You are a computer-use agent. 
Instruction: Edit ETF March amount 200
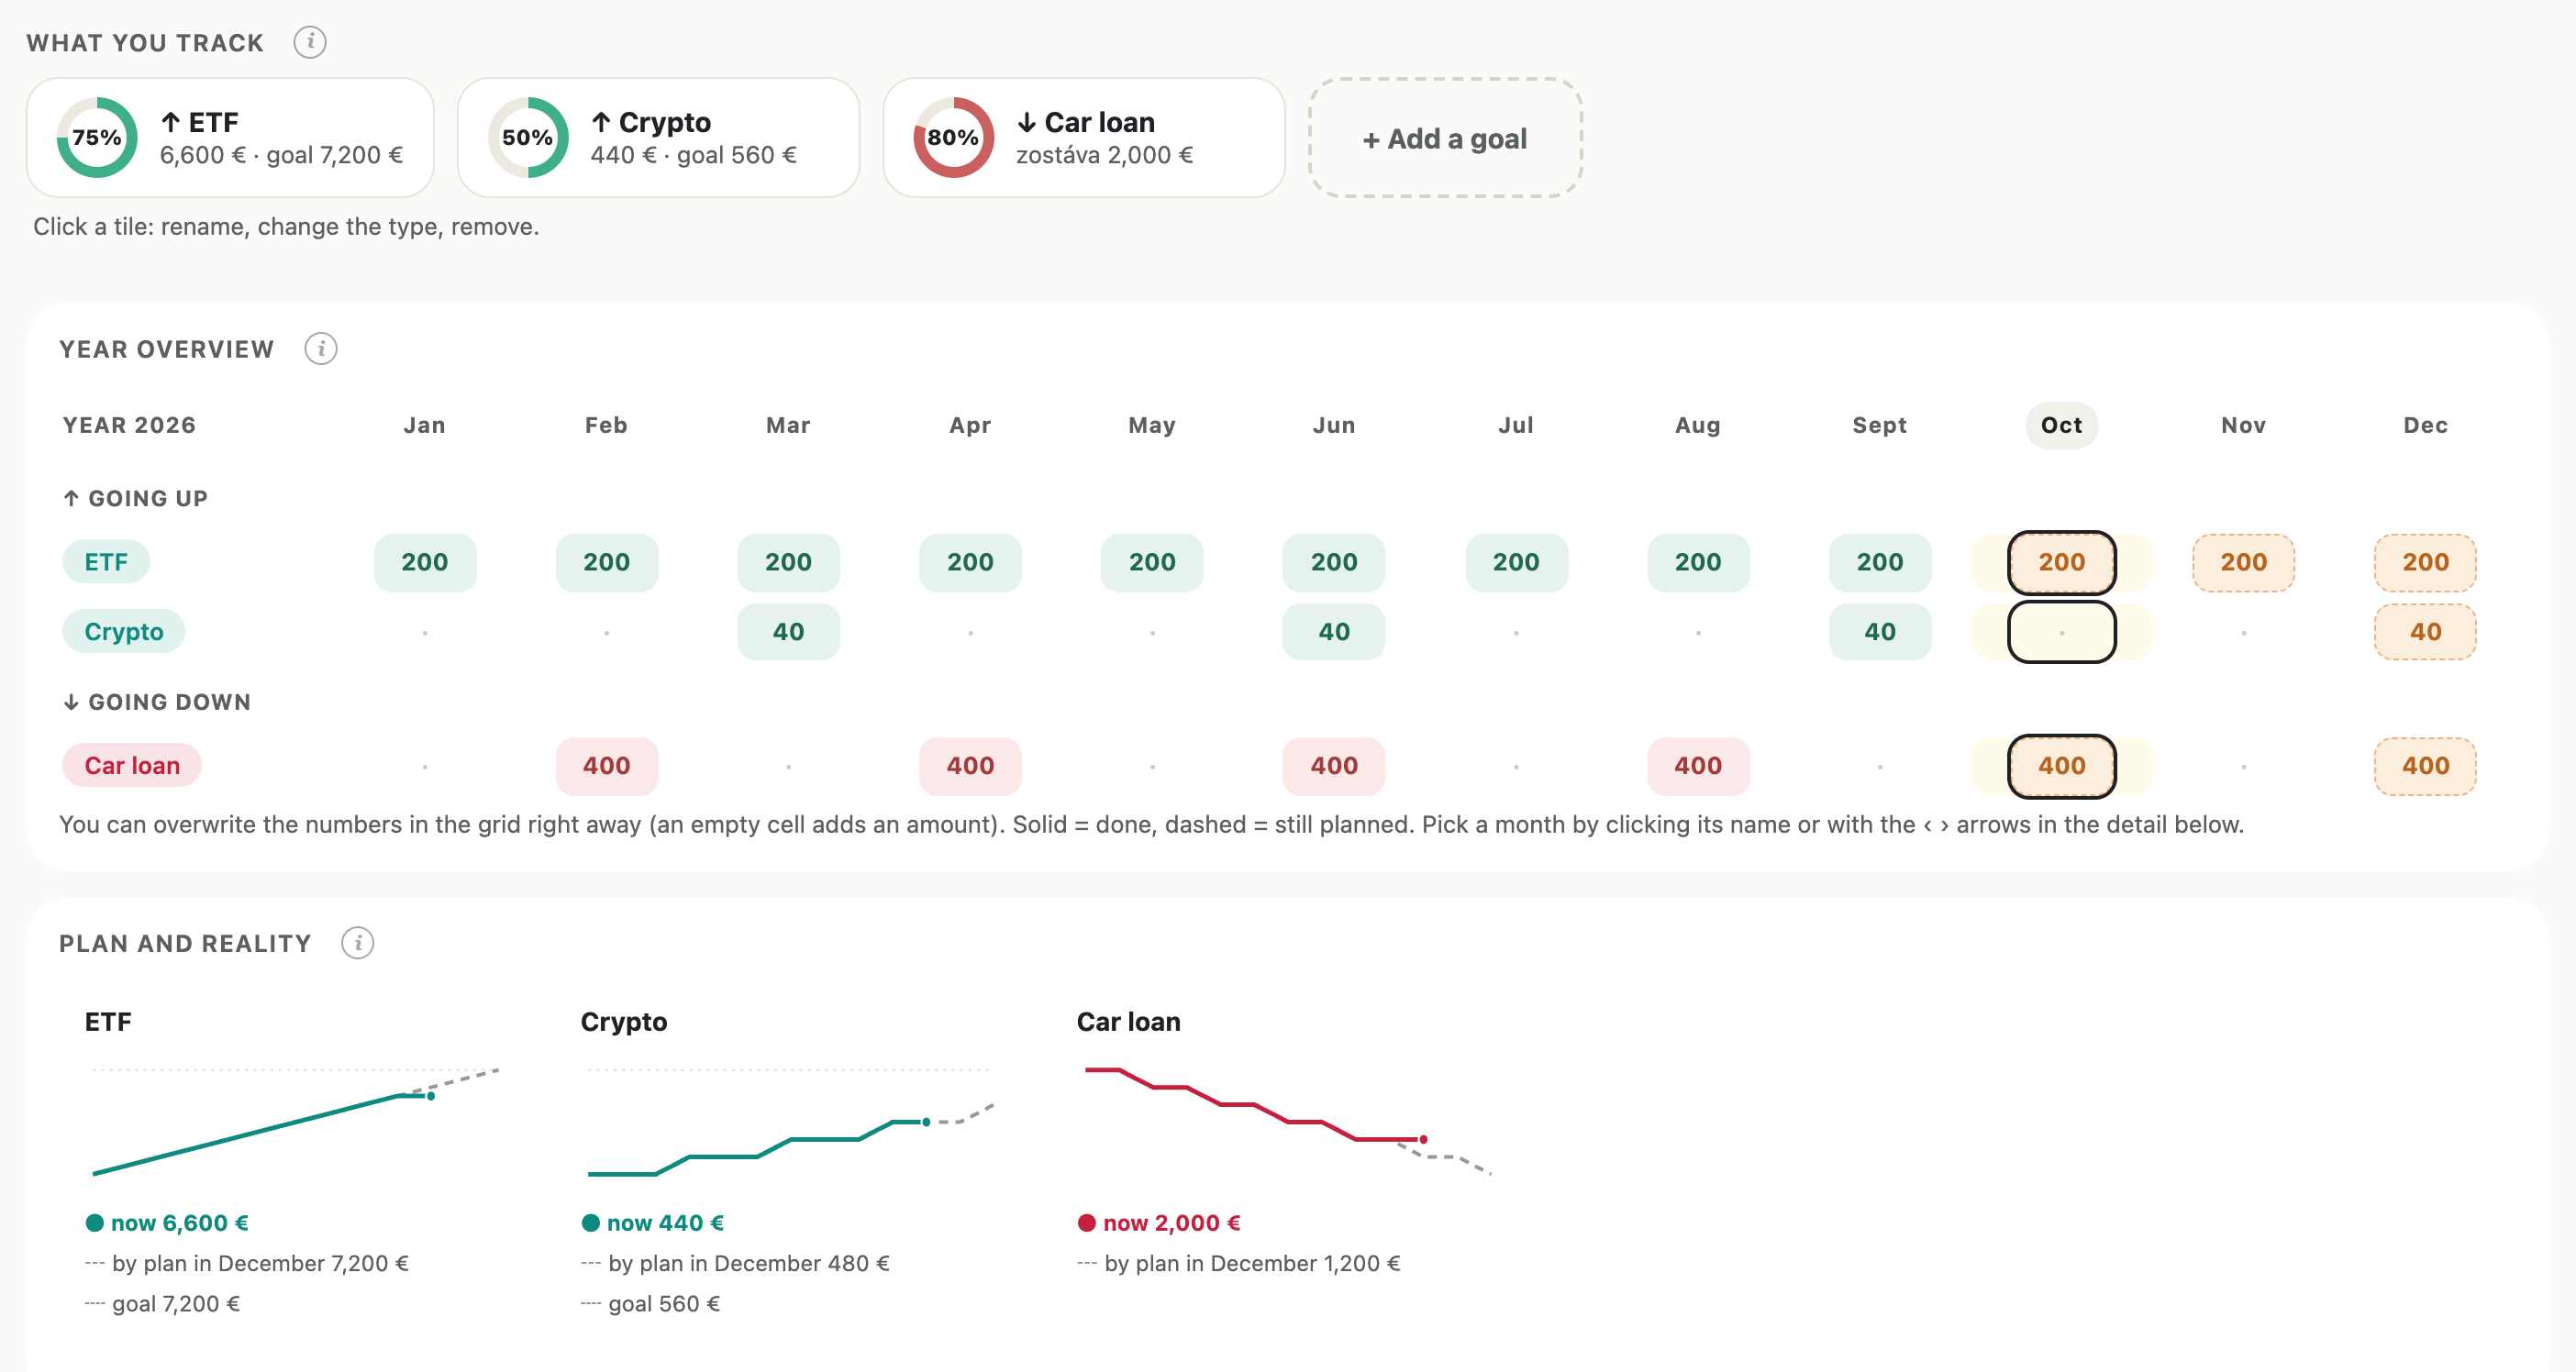point(789,563)
